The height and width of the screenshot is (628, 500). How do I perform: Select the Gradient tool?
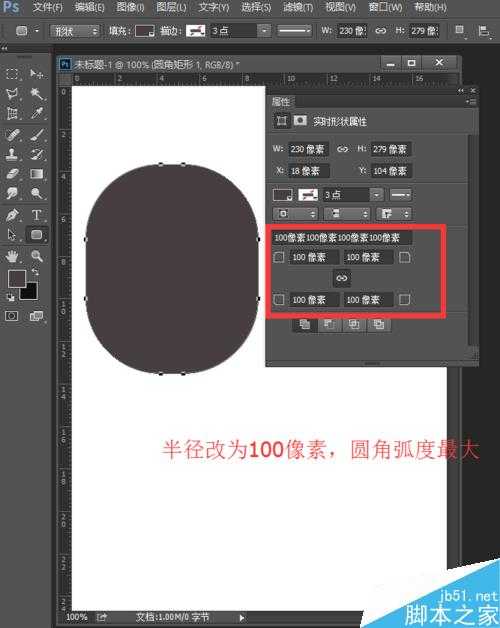click(x=37, y=174)
